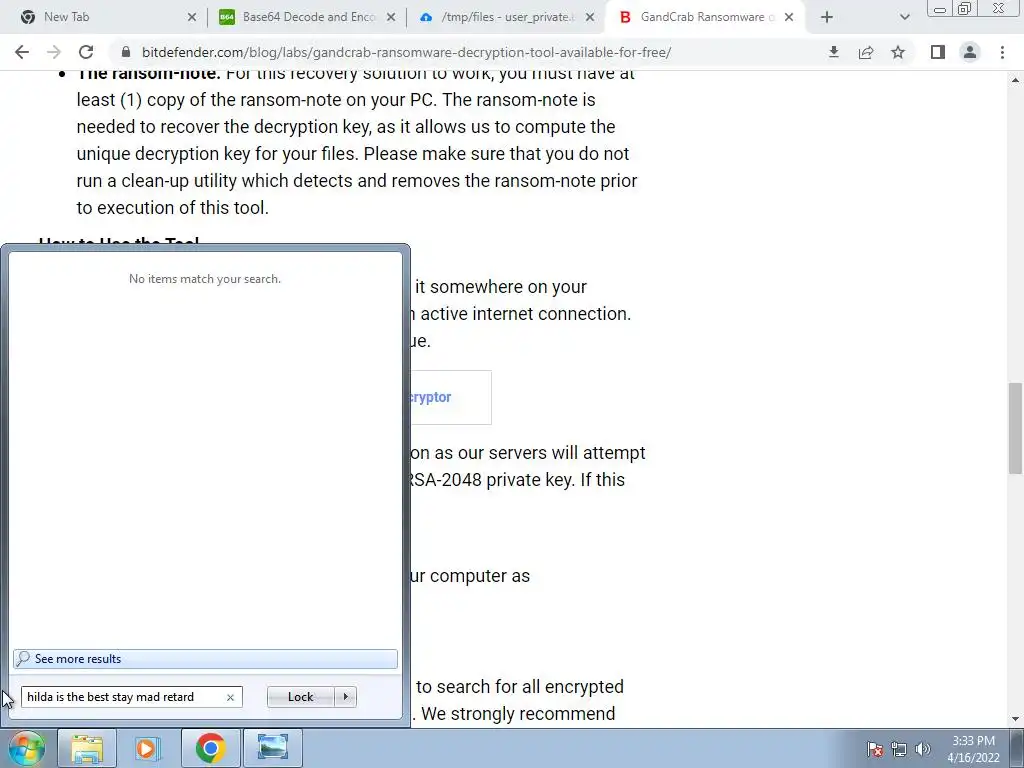View site security lock info
Image resolution: width=1024 pixels, height=768 pixels.
(x=126, y=52)
